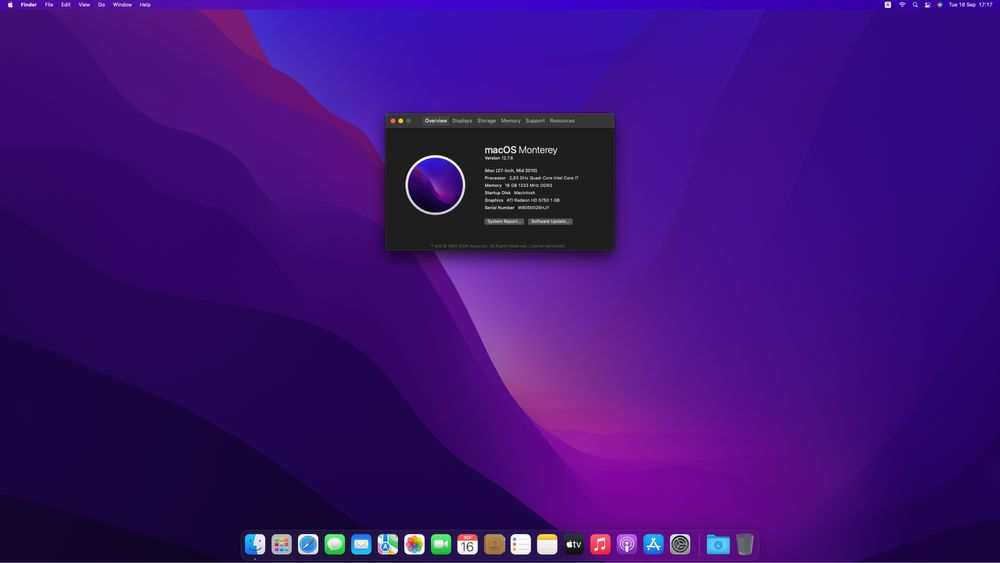Image resolution: width=1000 pixels, height=563 pixels.
Task: Open the View menu
Action: pyautogui.click(x=84, y=4)
